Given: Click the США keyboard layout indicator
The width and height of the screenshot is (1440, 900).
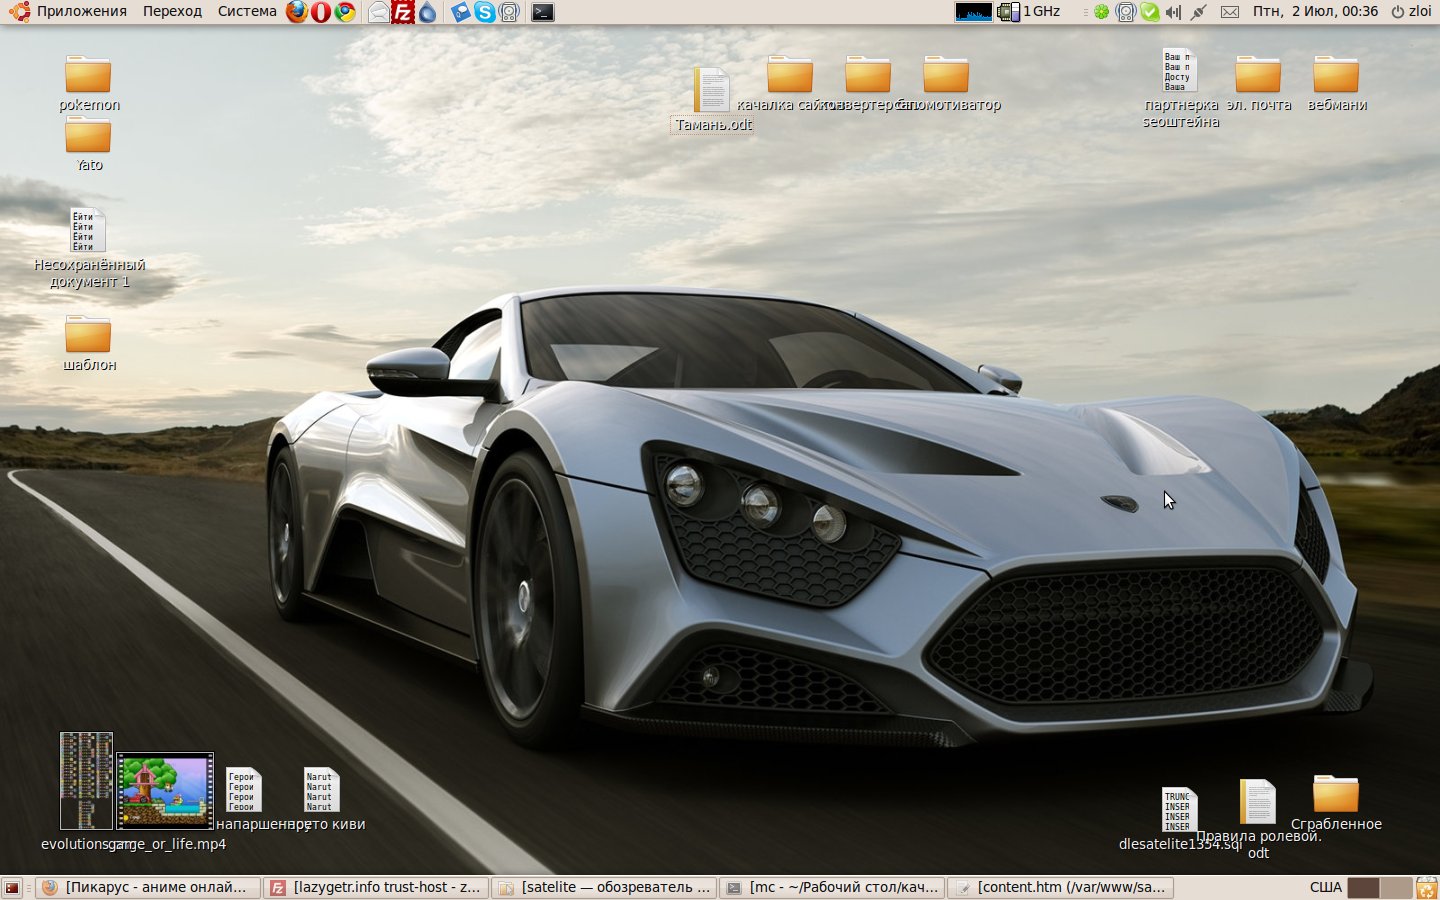Looking at the screenshot, I should [x=1325, y=887].
